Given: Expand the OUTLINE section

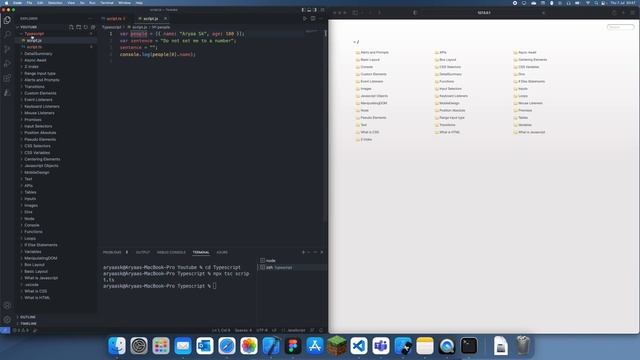Looking at the screenshot, I should coord(56,317).
